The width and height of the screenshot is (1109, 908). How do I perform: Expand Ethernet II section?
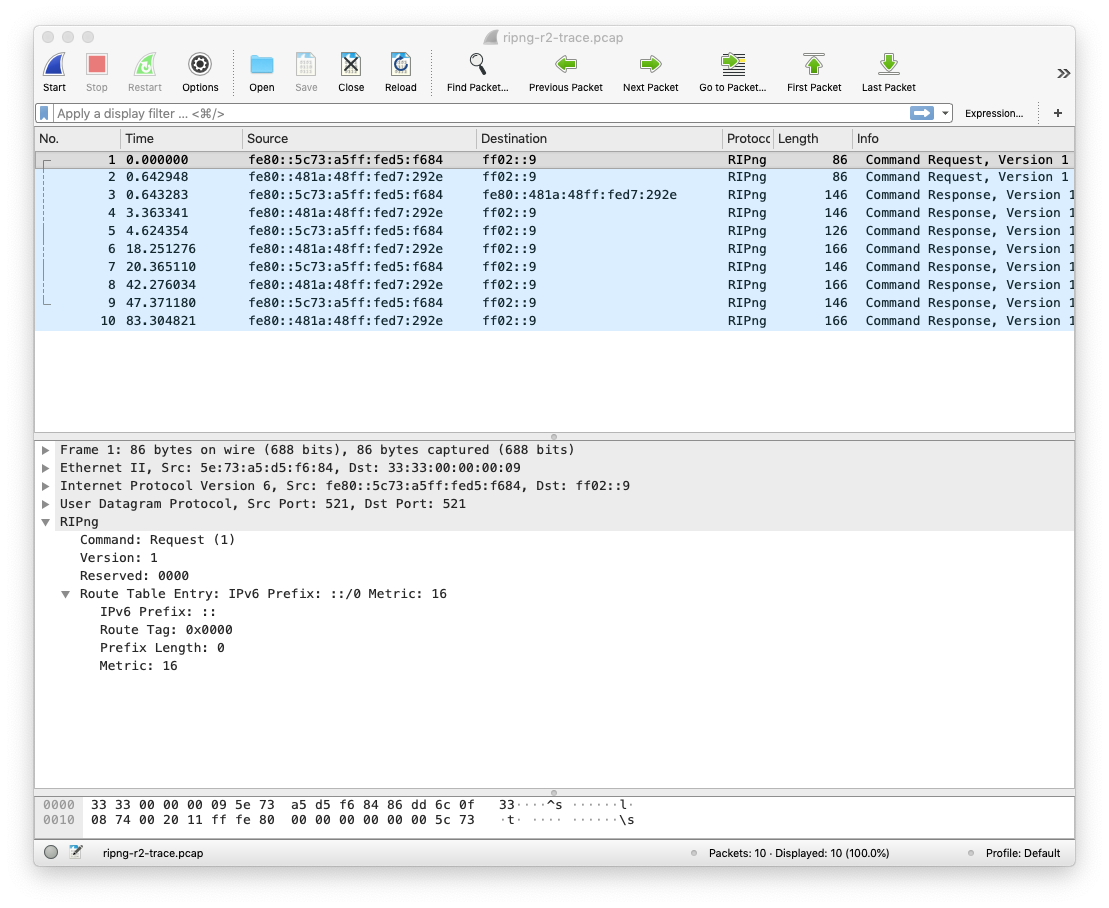tap(46, 468)
